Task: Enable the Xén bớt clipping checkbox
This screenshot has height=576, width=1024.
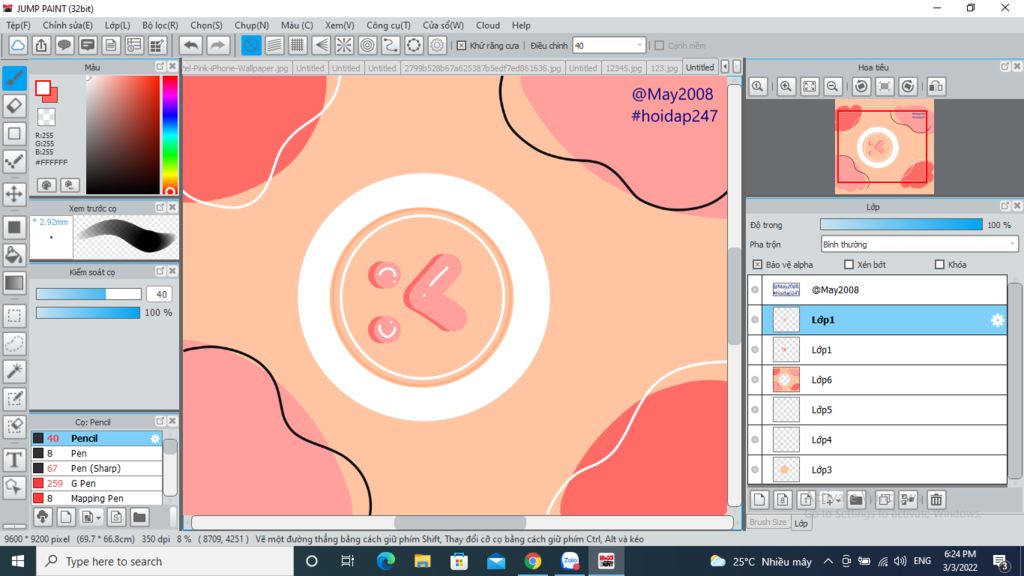Action: coord(849,264)
